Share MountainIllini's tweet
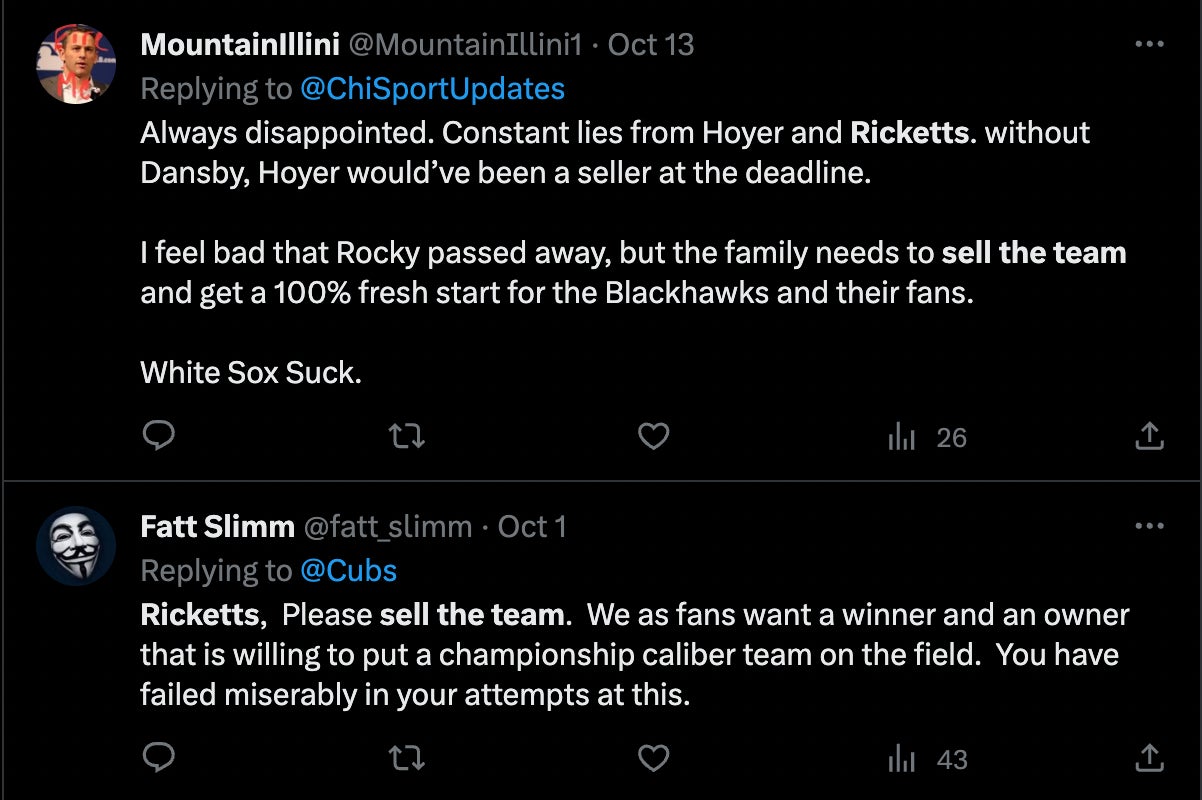The width and height of the screenshot is (1202, 800). coord(1150,437)
